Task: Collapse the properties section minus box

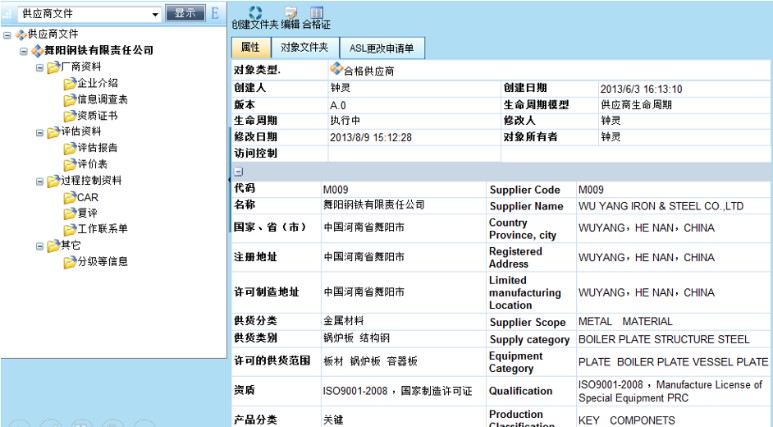Action: (238, 172)
